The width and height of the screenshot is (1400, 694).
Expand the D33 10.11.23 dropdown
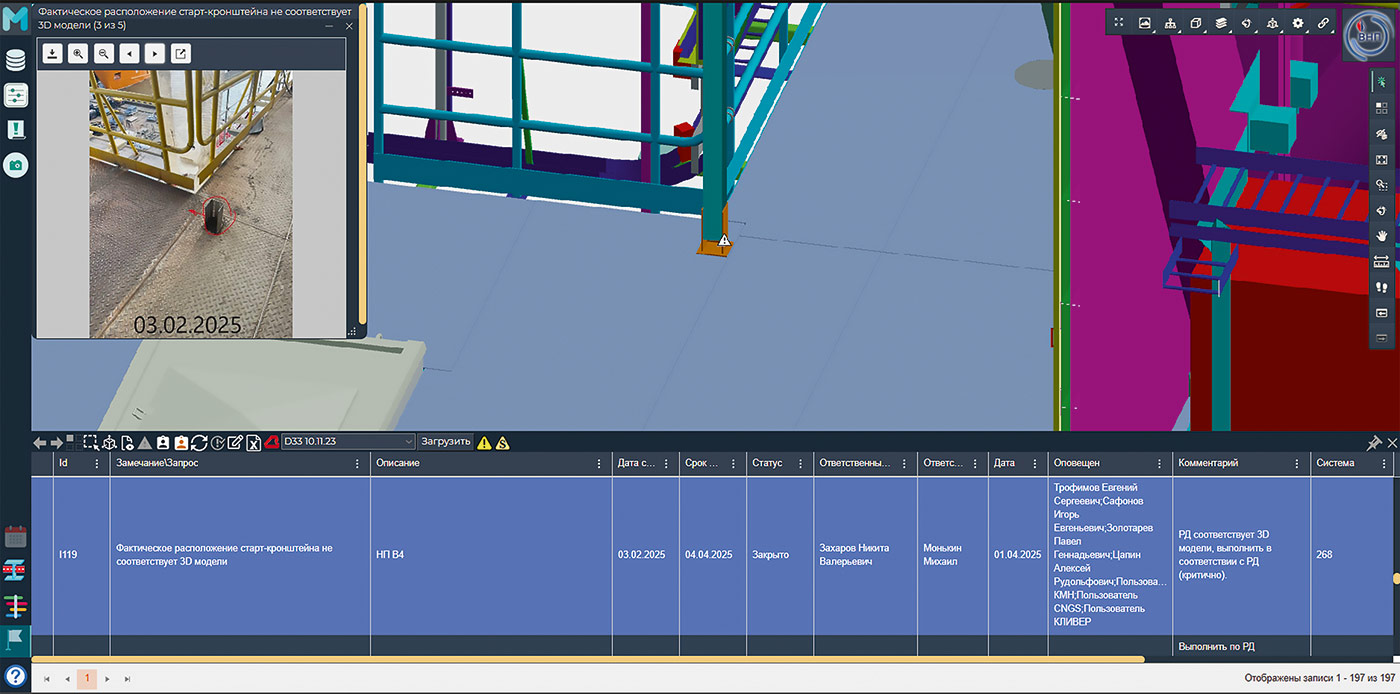coord(408,442)
